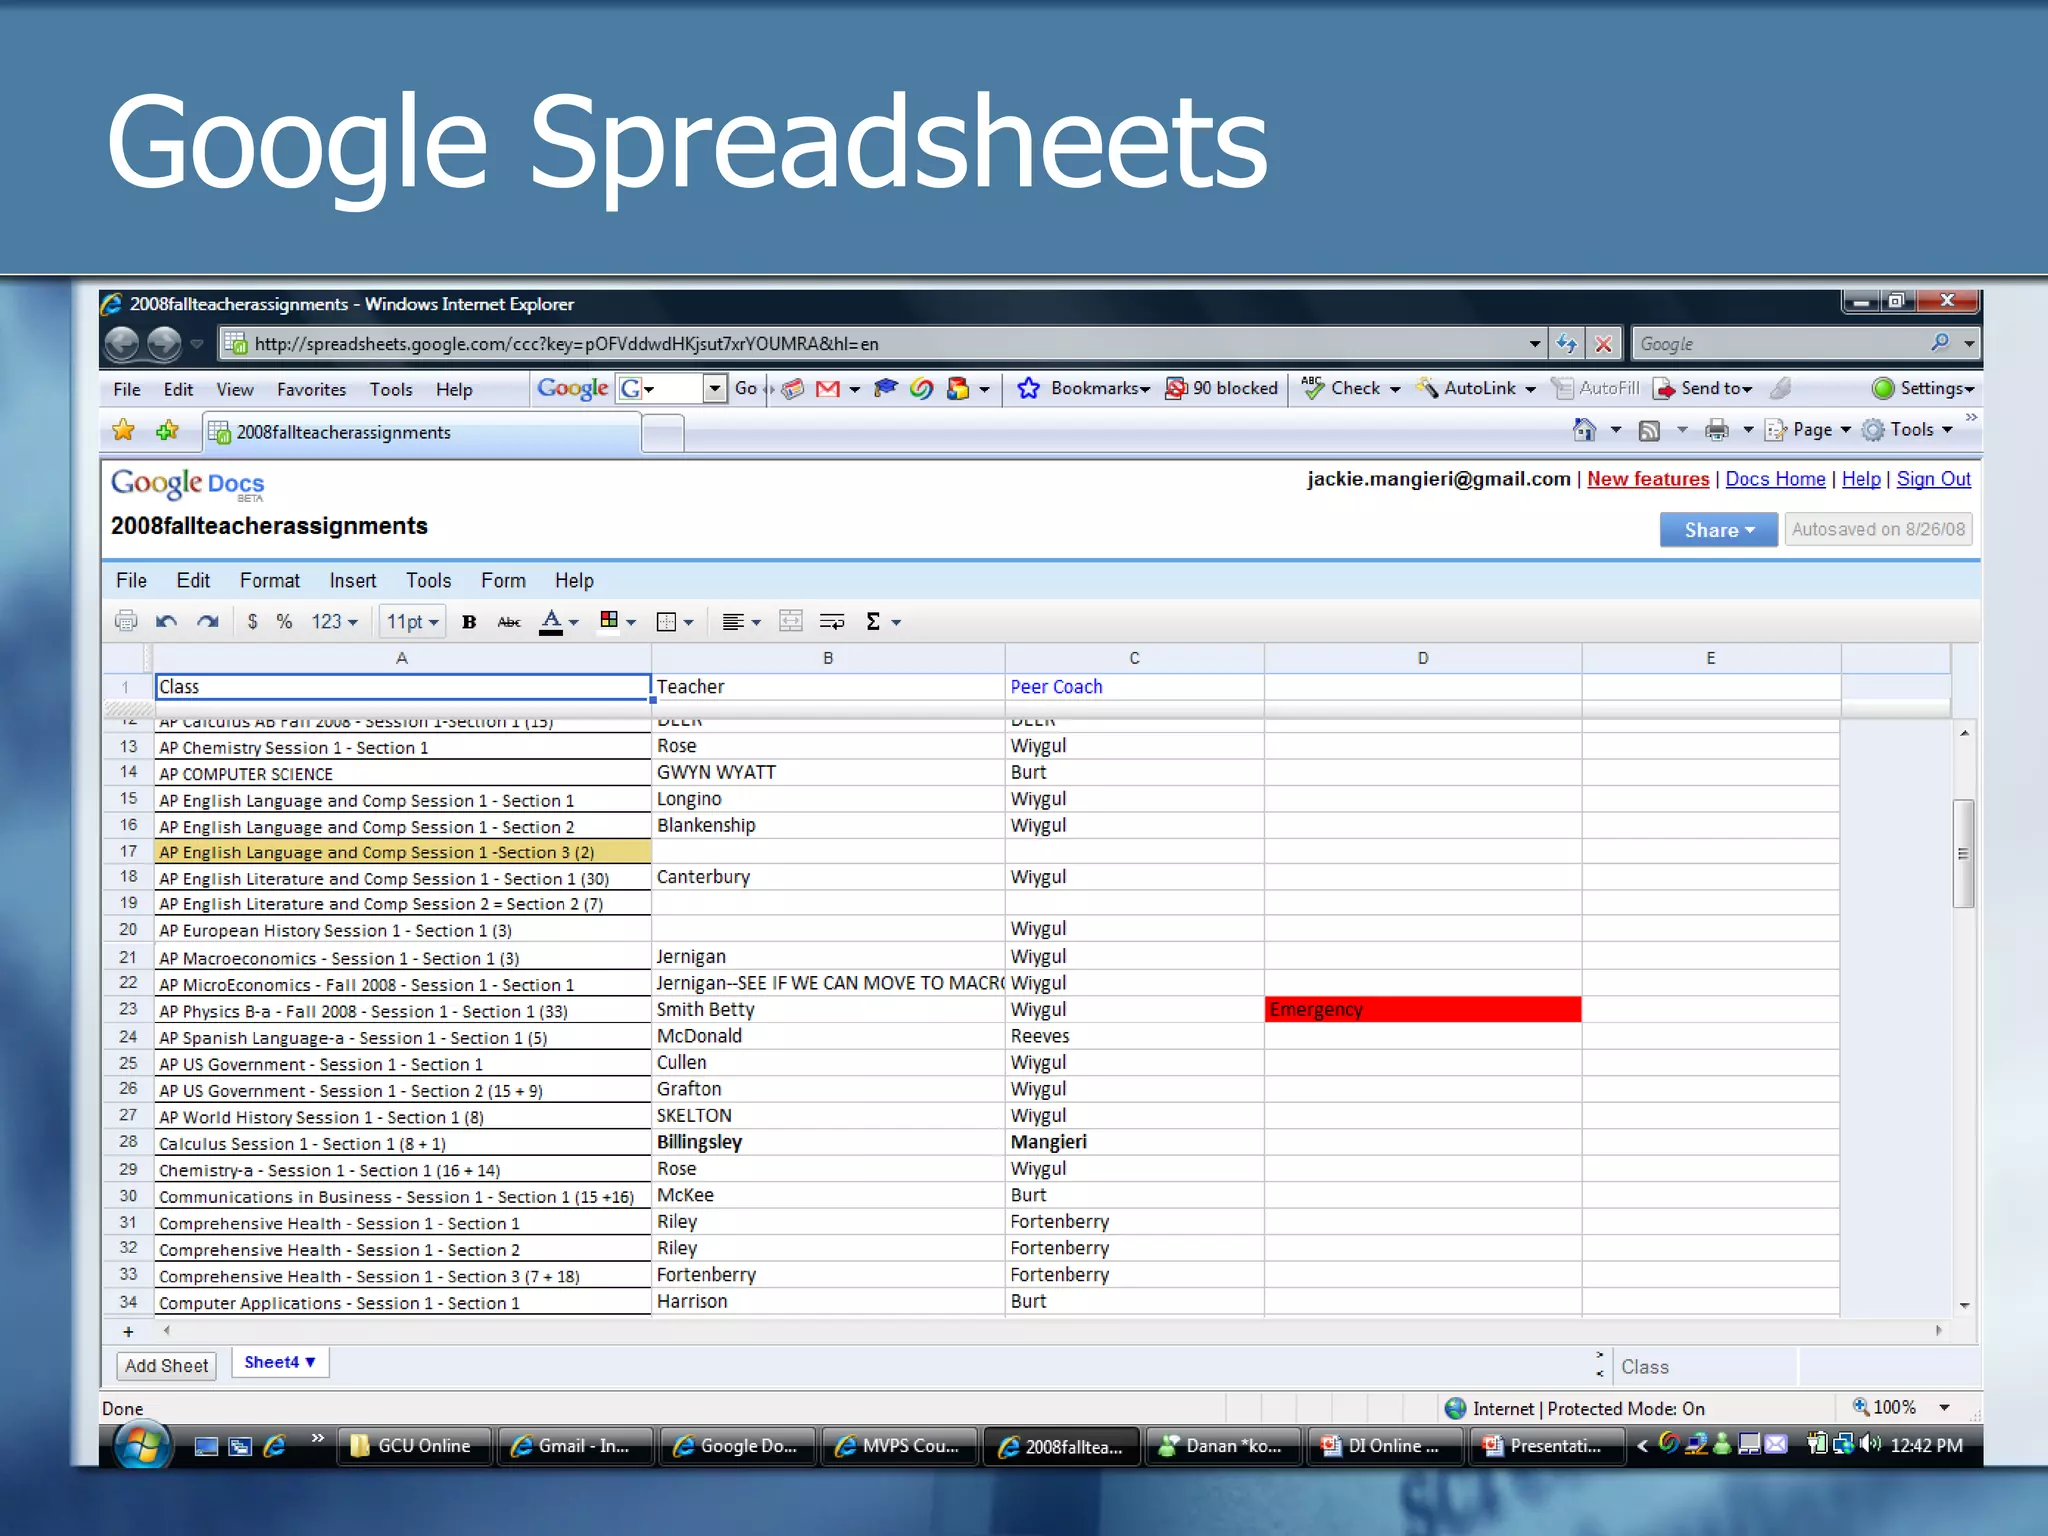Click the Windows Start button
This screenshot has width=2048, height=1536.
[x=141, y=1446]
